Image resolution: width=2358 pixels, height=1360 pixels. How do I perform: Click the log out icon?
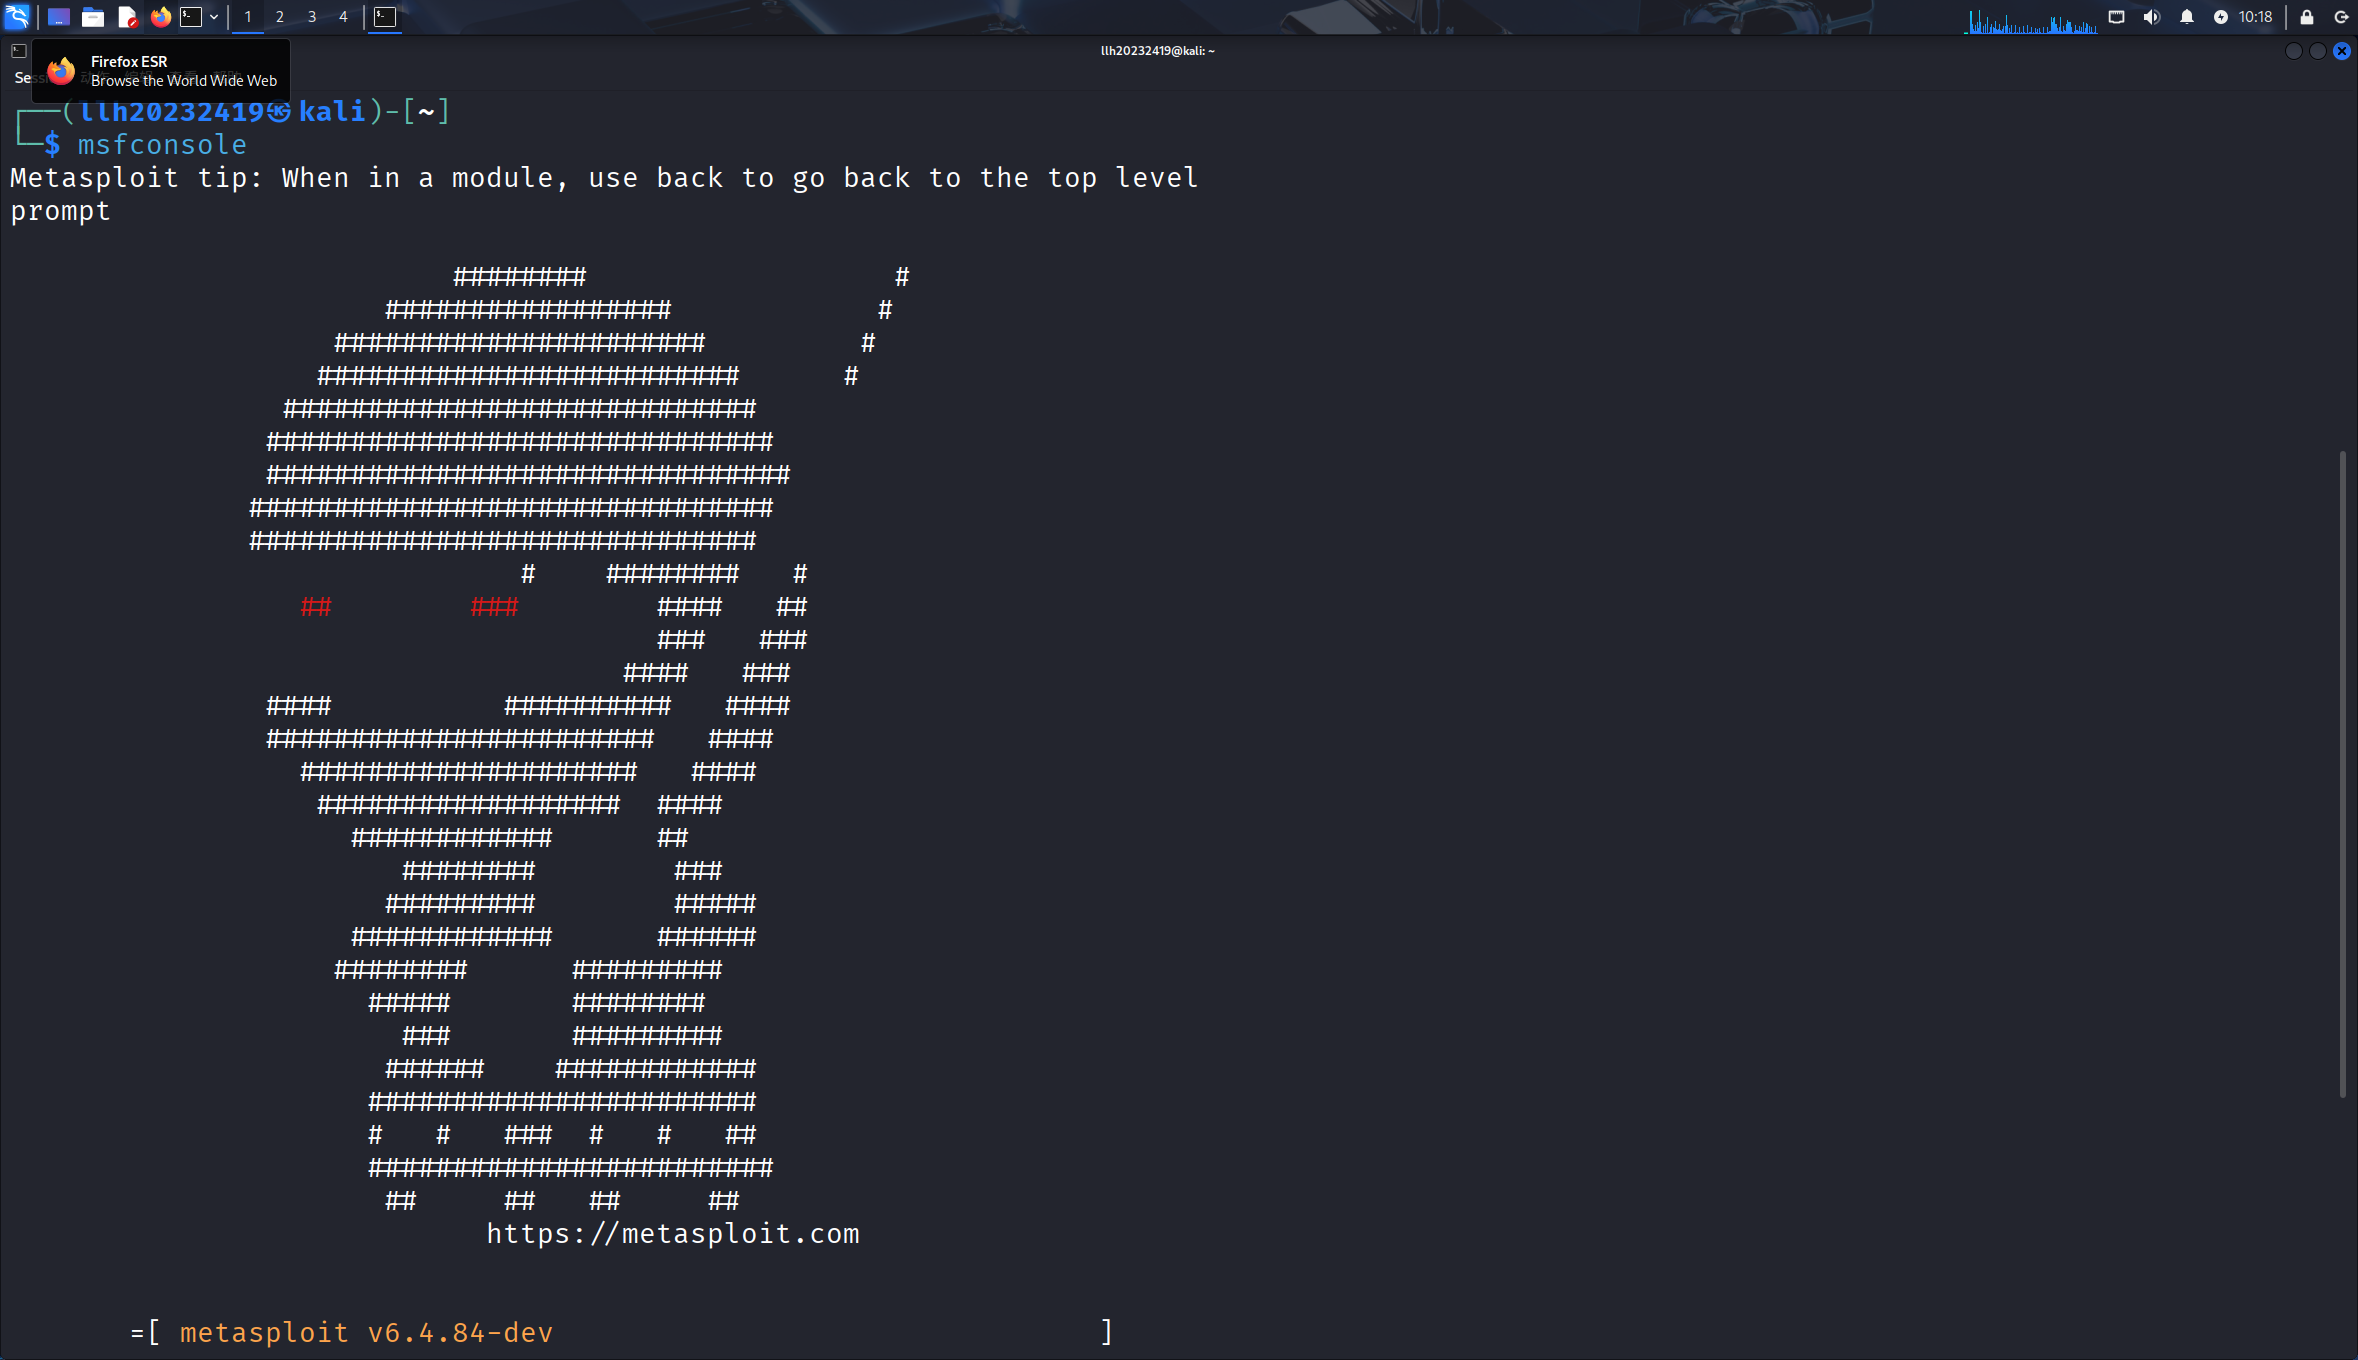tap(2341, 17)
